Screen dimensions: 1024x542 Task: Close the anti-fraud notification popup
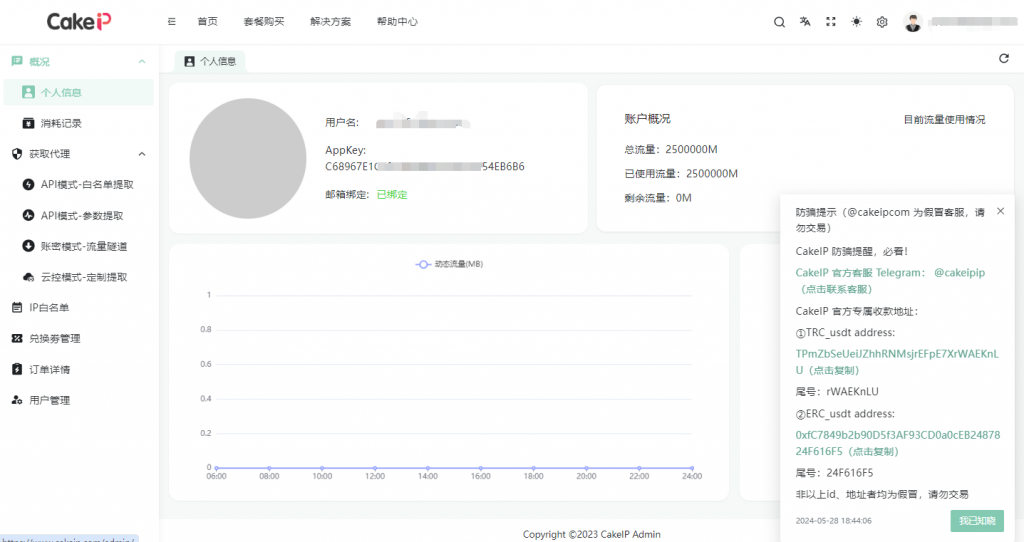coord(1000,211)
